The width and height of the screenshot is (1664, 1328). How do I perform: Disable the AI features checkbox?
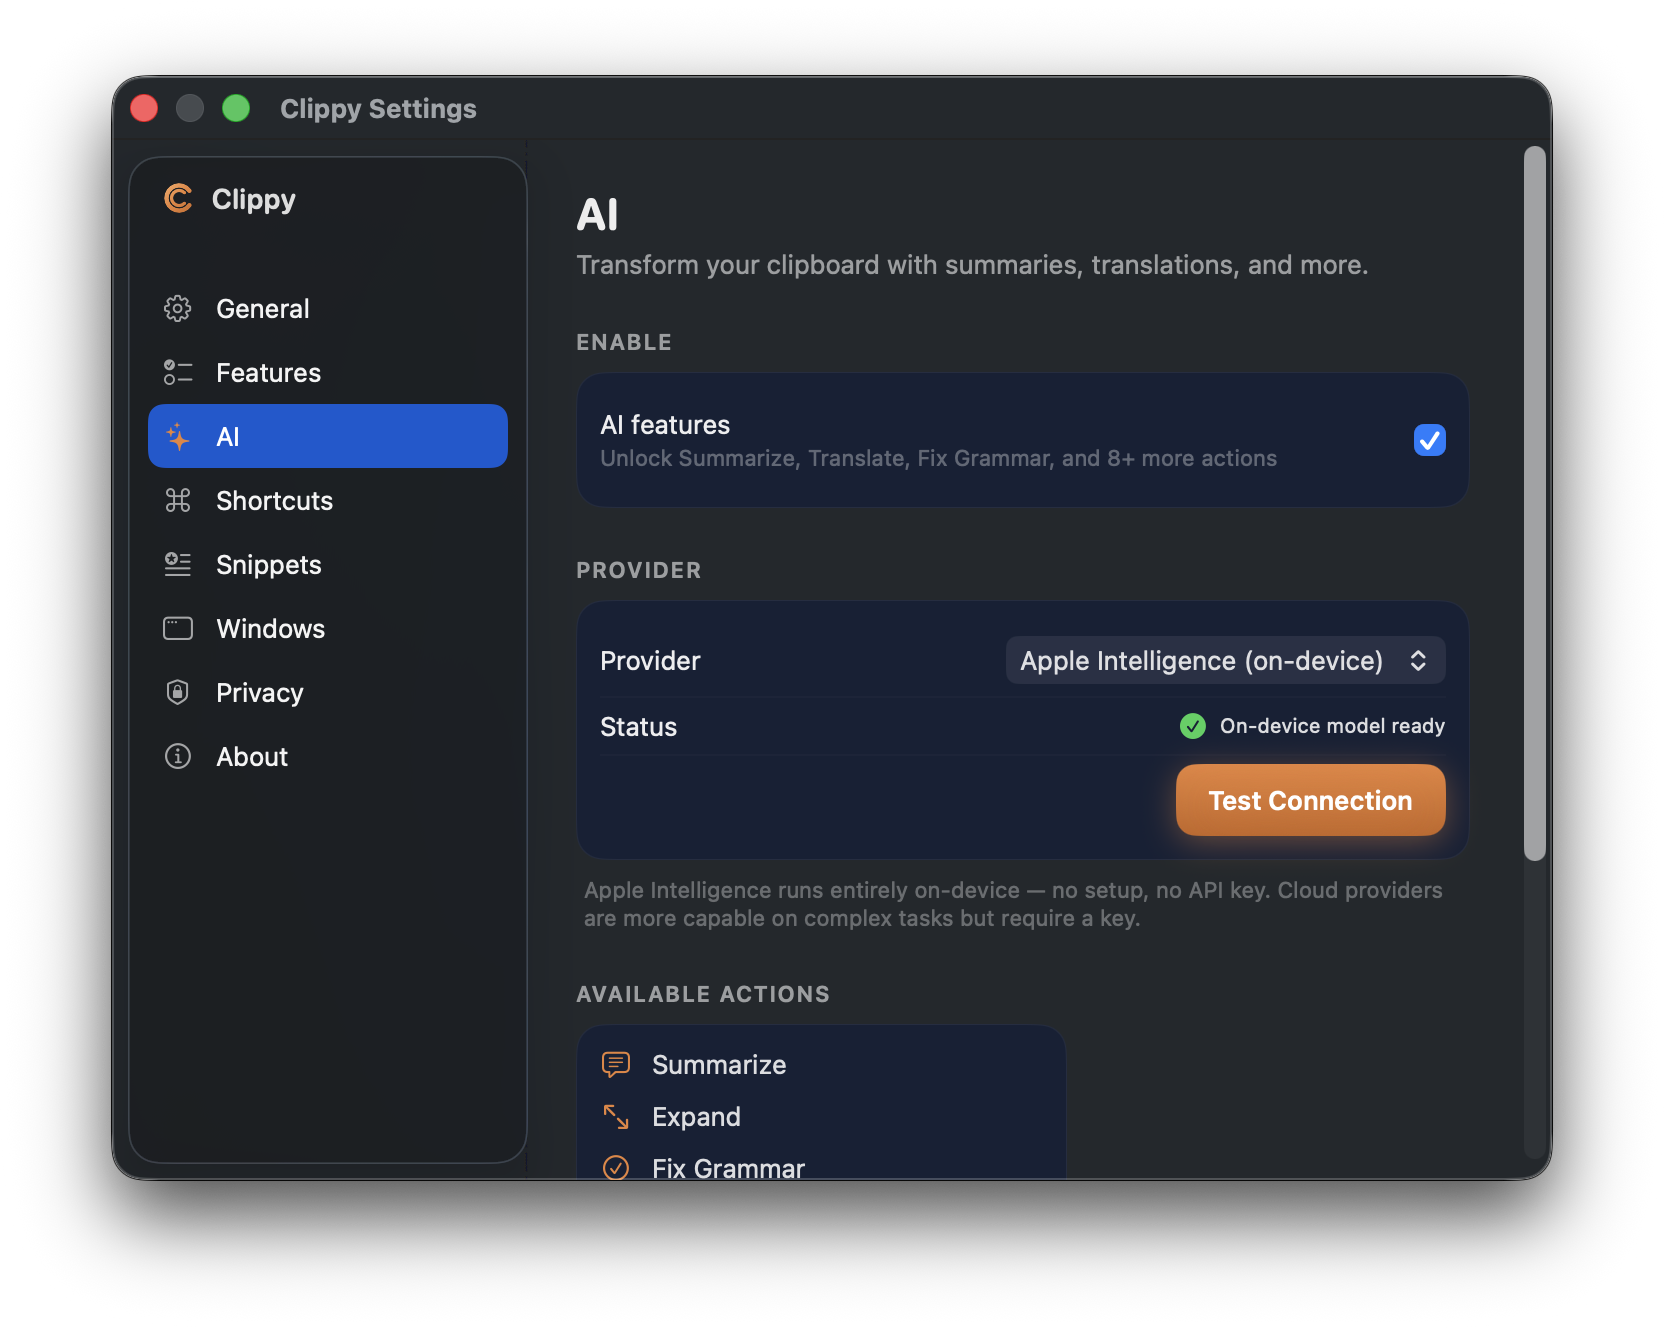1429,440
